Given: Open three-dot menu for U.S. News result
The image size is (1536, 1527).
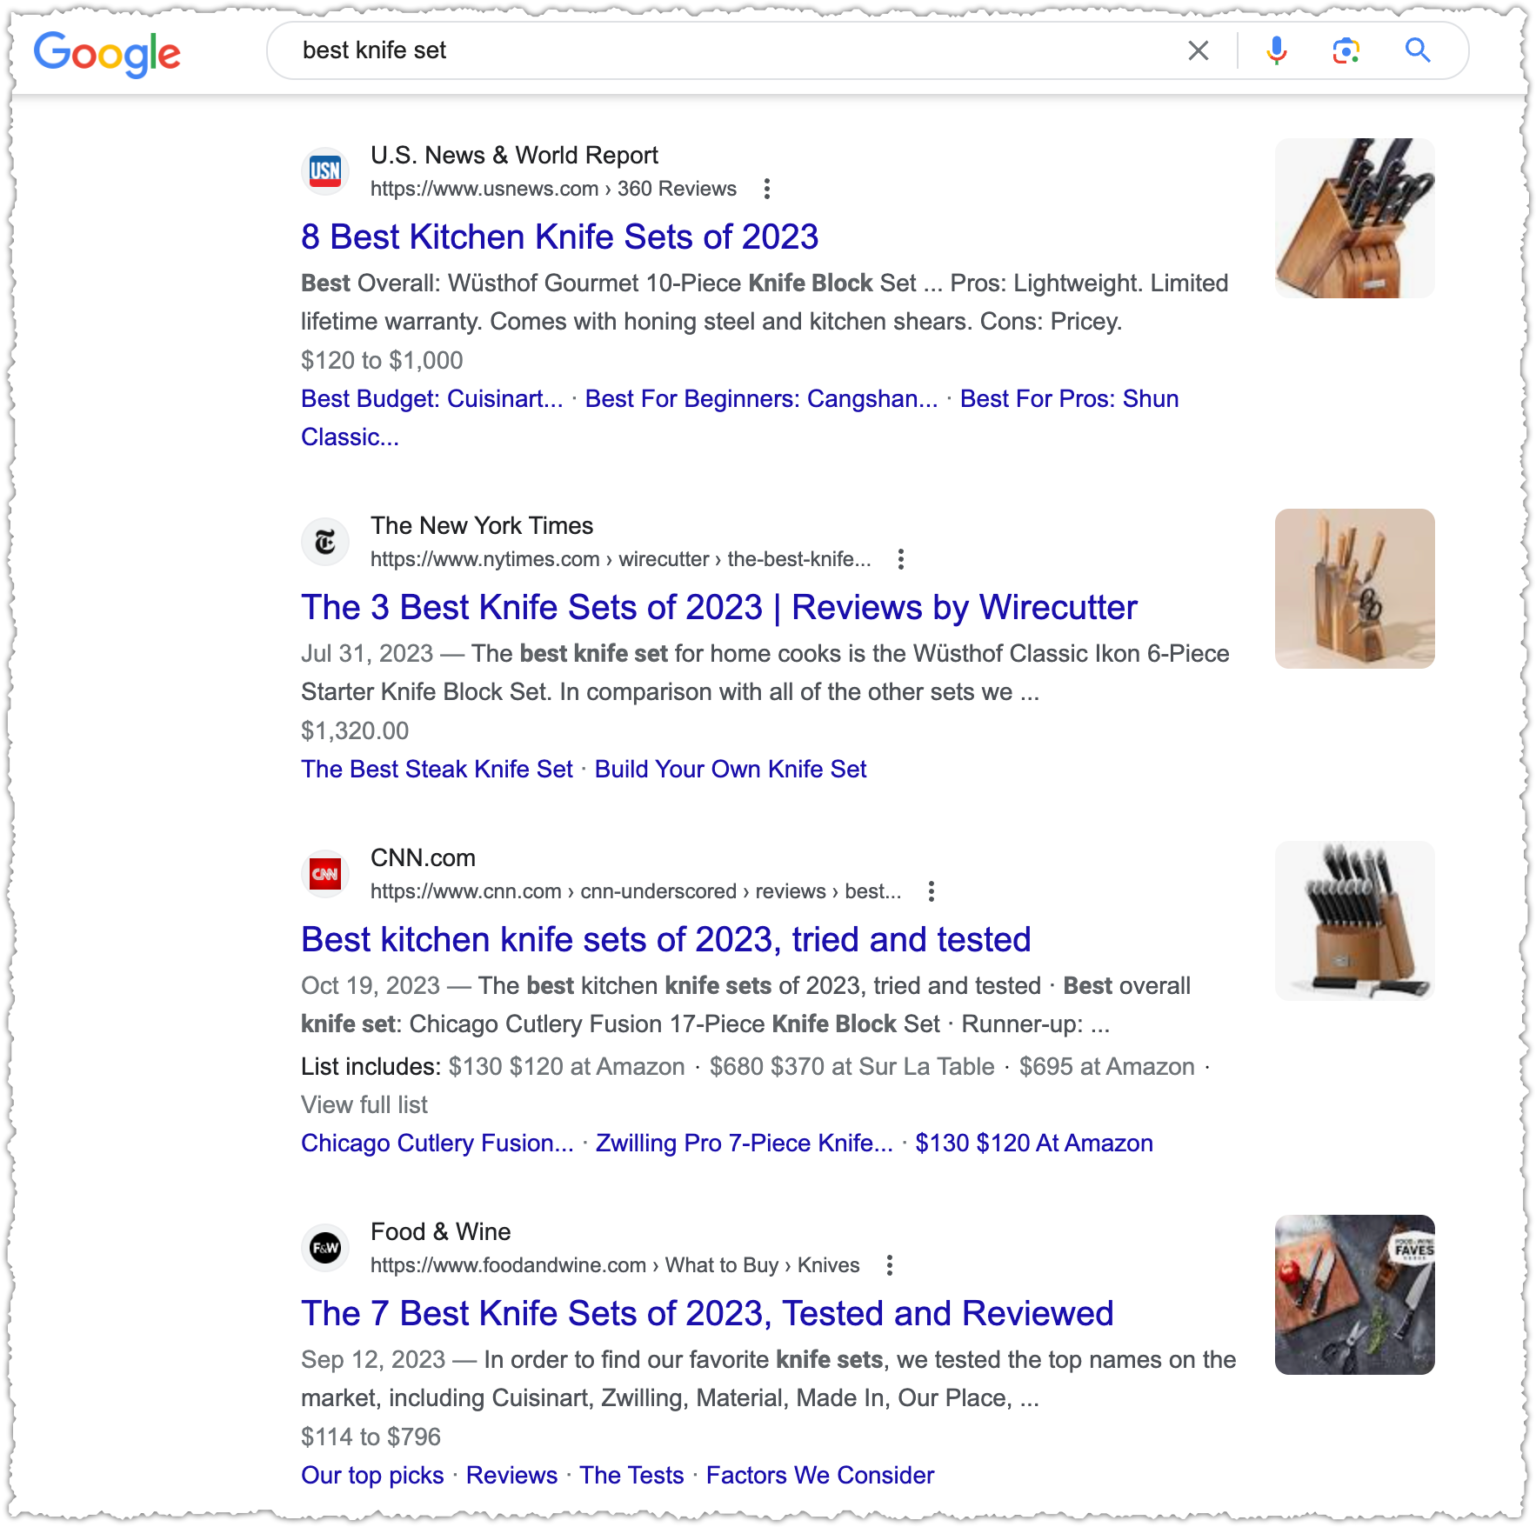Looking at the screenshot, I should tap(766, 189).
